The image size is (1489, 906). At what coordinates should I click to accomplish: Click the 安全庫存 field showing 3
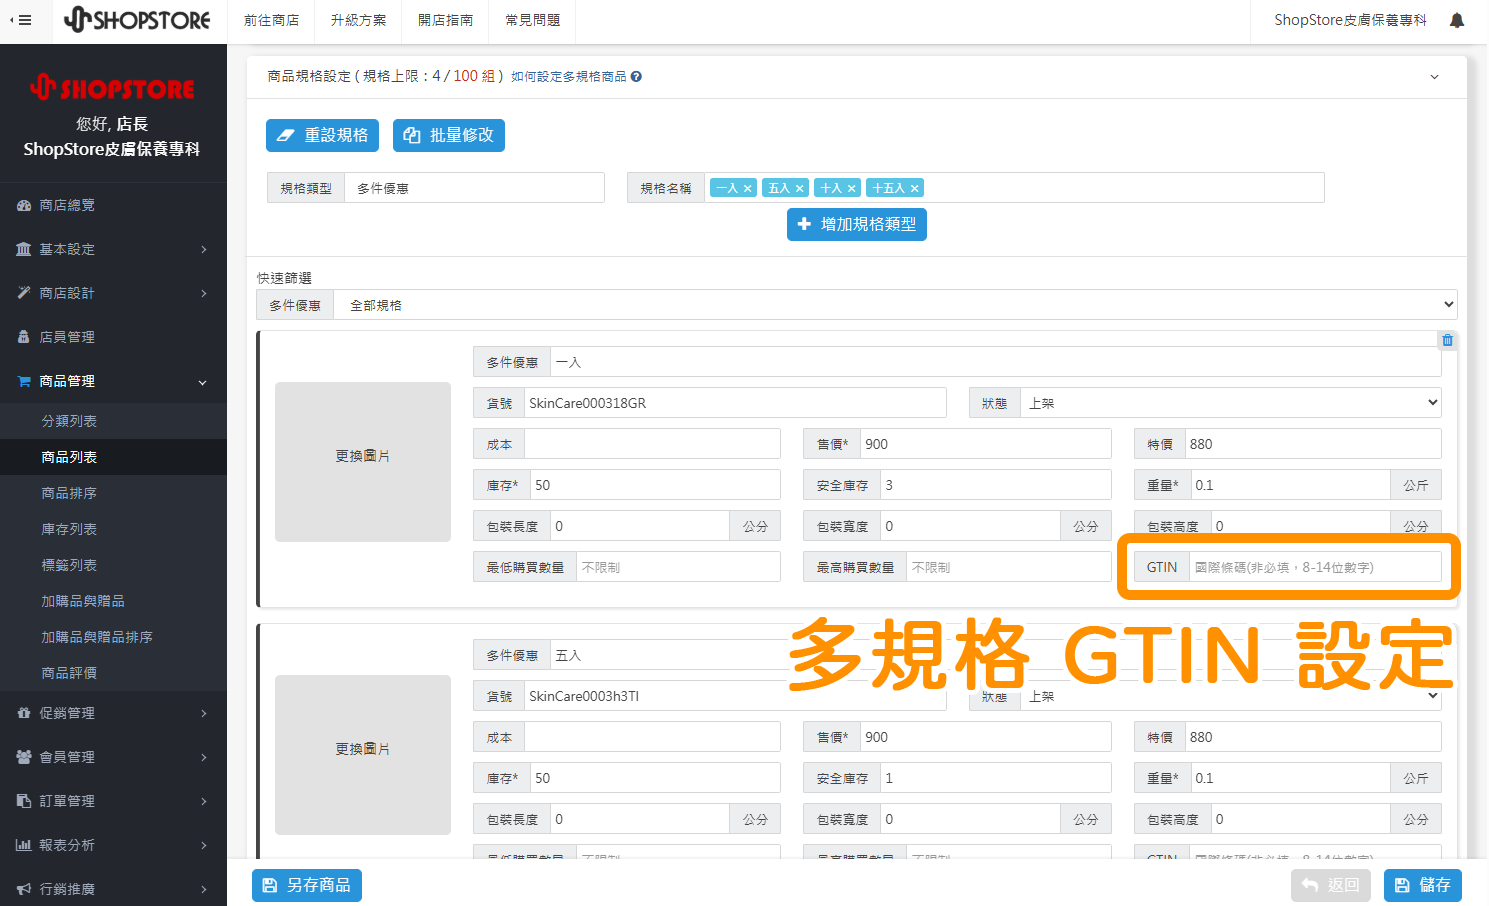pyautogui.click(x=996, y=485)
